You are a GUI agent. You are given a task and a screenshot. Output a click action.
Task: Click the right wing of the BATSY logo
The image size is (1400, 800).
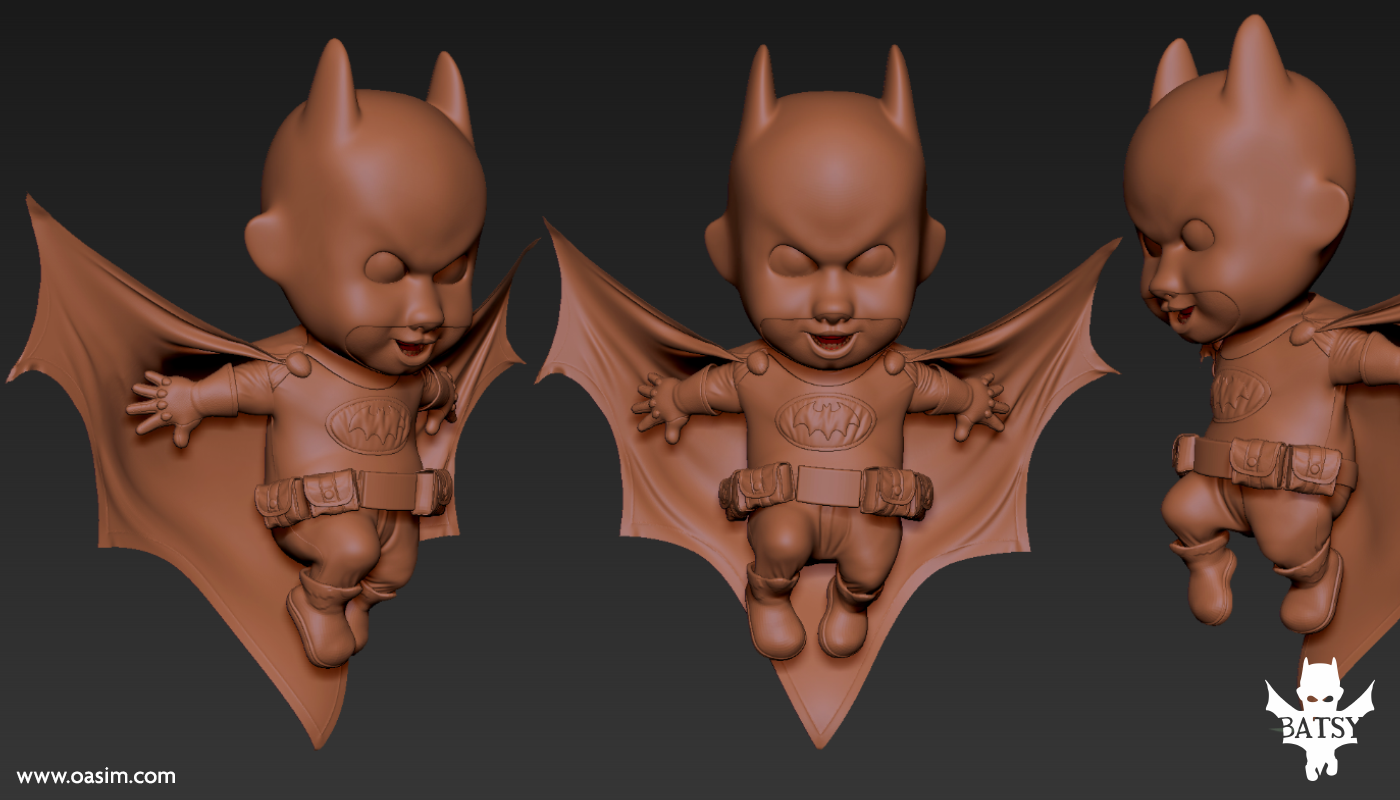1363,698
